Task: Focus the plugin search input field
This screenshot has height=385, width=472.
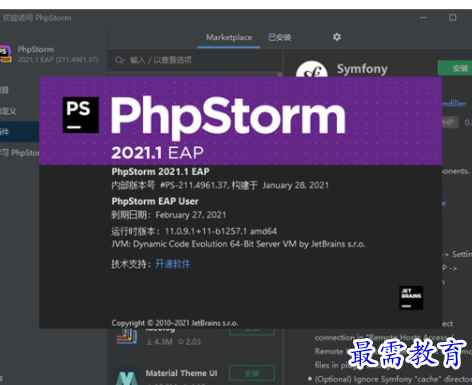Action: 195,60
